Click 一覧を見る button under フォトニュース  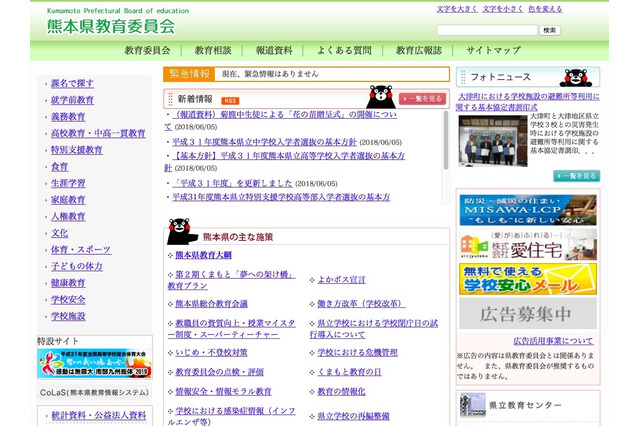point(576,176)
